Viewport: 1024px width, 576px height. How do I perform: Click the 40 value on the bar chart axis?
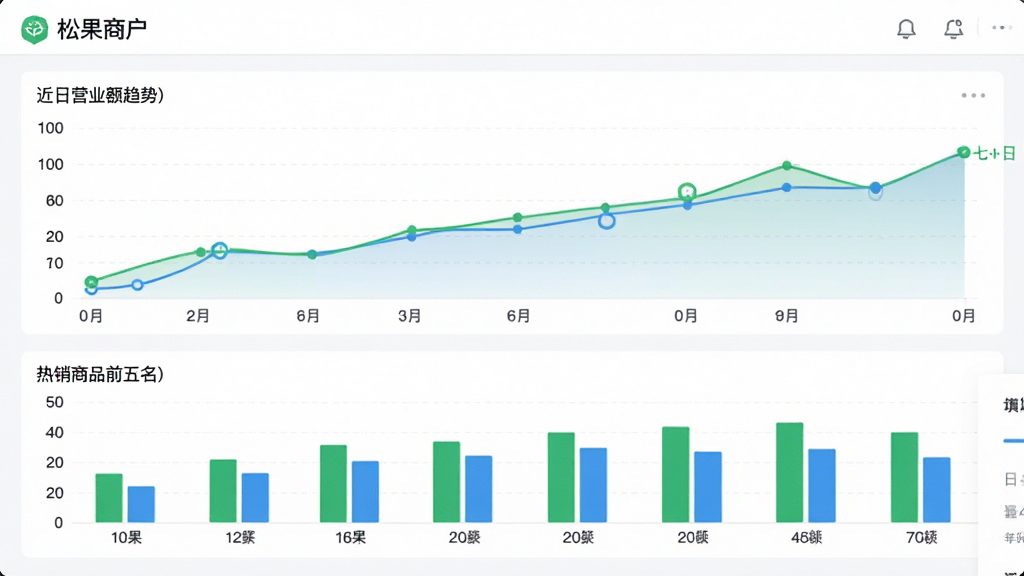point(54,432)
